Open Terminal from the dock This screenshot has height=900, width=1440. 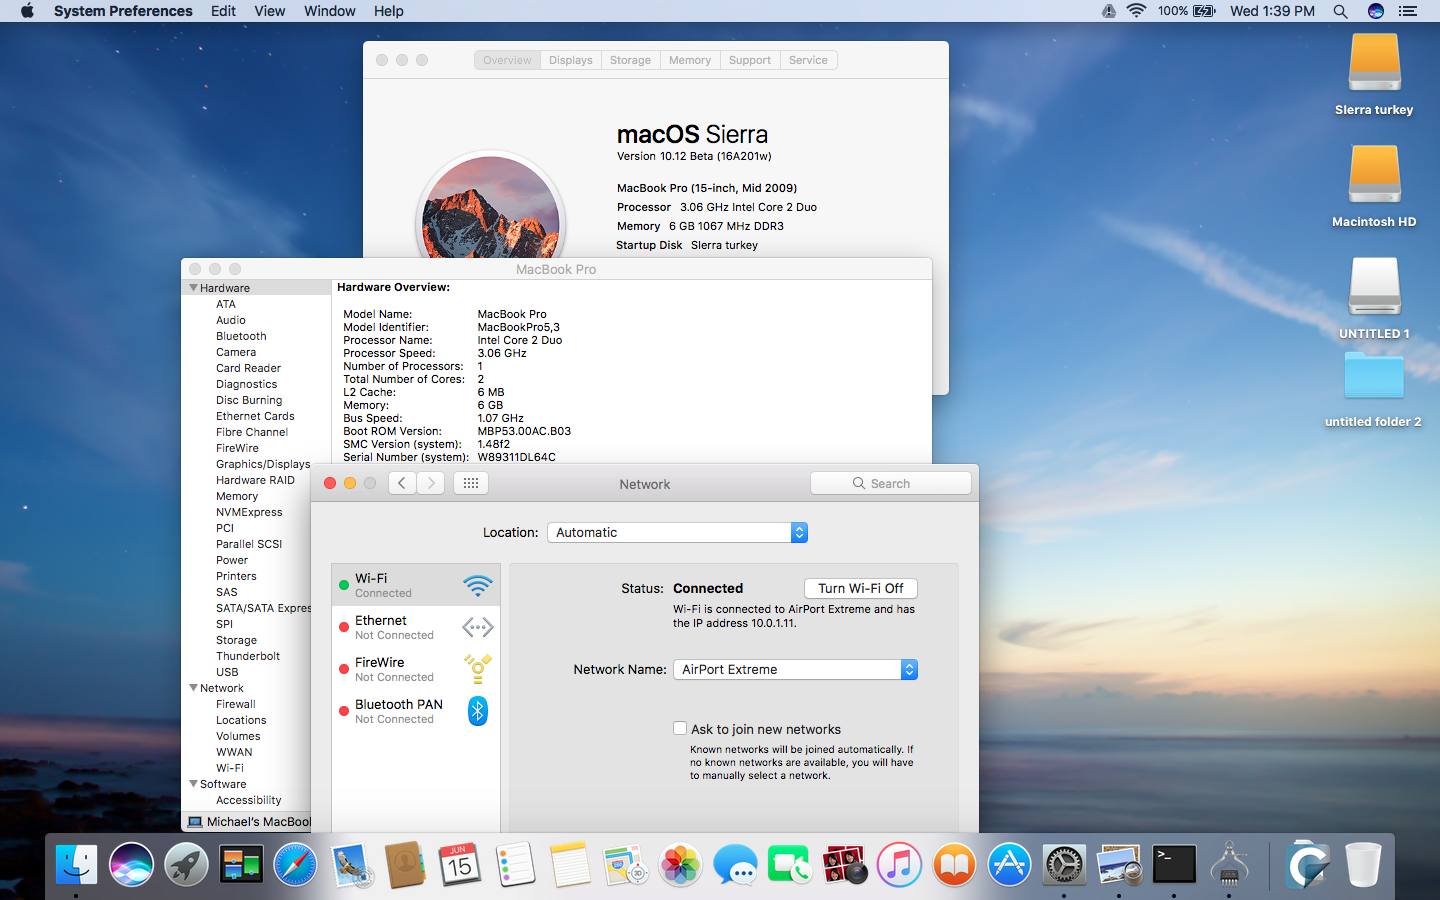(x=1174, y=865)
